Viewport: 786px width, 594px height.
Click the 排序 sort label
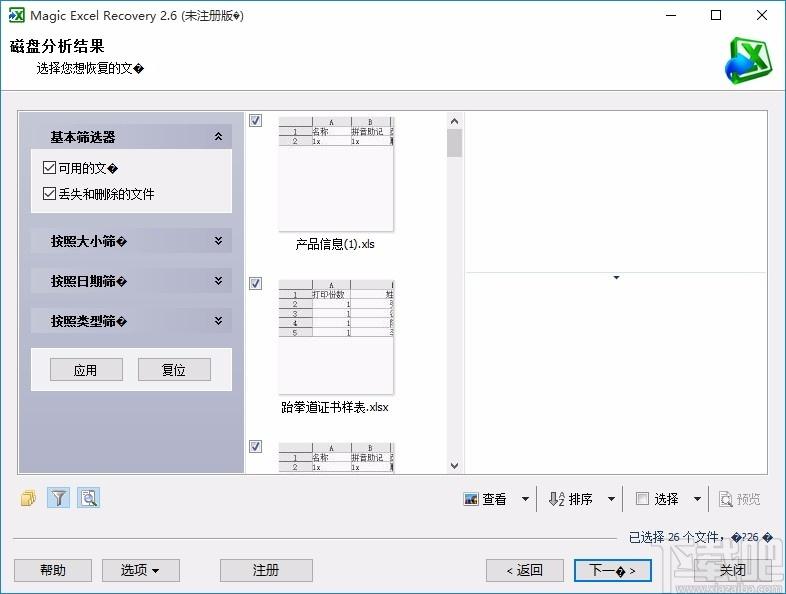point(580,499)
